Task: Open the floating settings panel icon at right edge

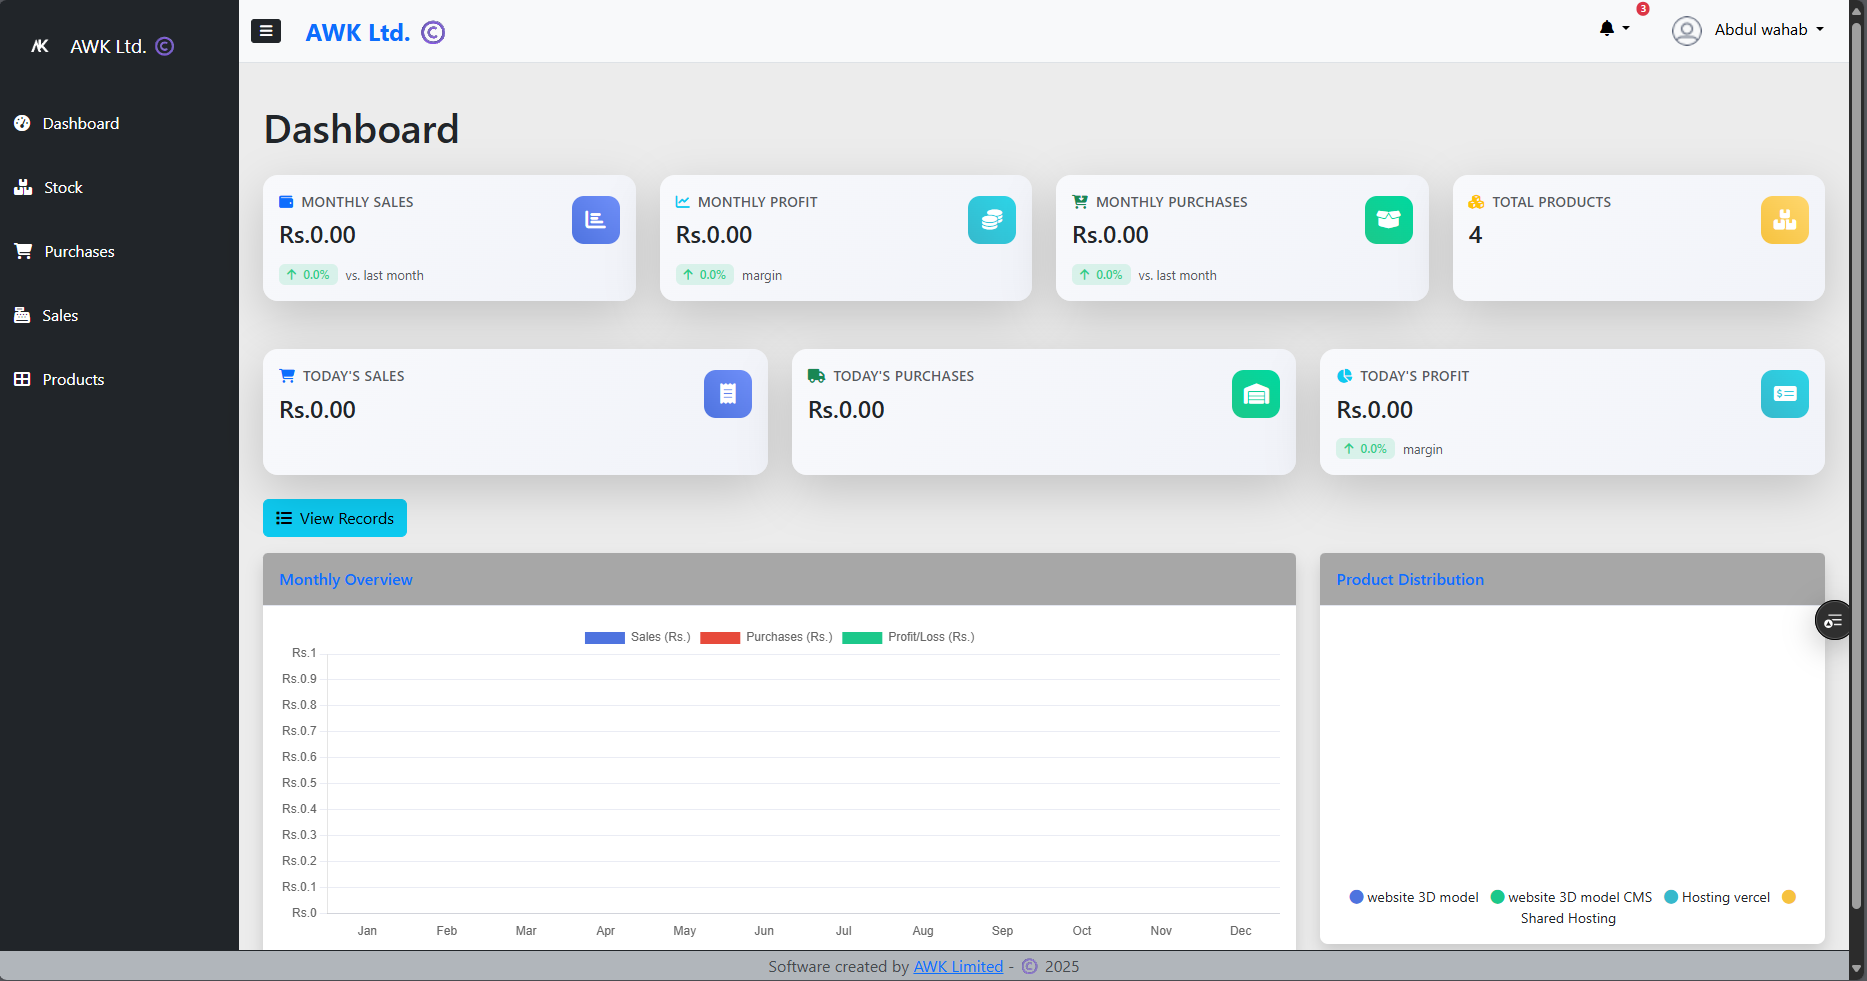Action: tap(1833, 621)
